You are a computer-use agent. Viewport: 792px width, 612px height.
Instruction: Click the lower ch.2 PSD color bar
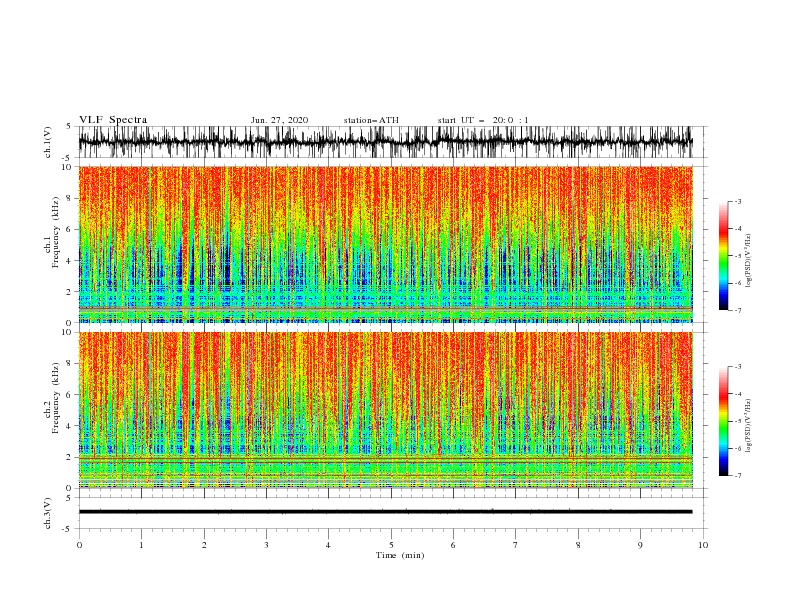pos(724,421)
